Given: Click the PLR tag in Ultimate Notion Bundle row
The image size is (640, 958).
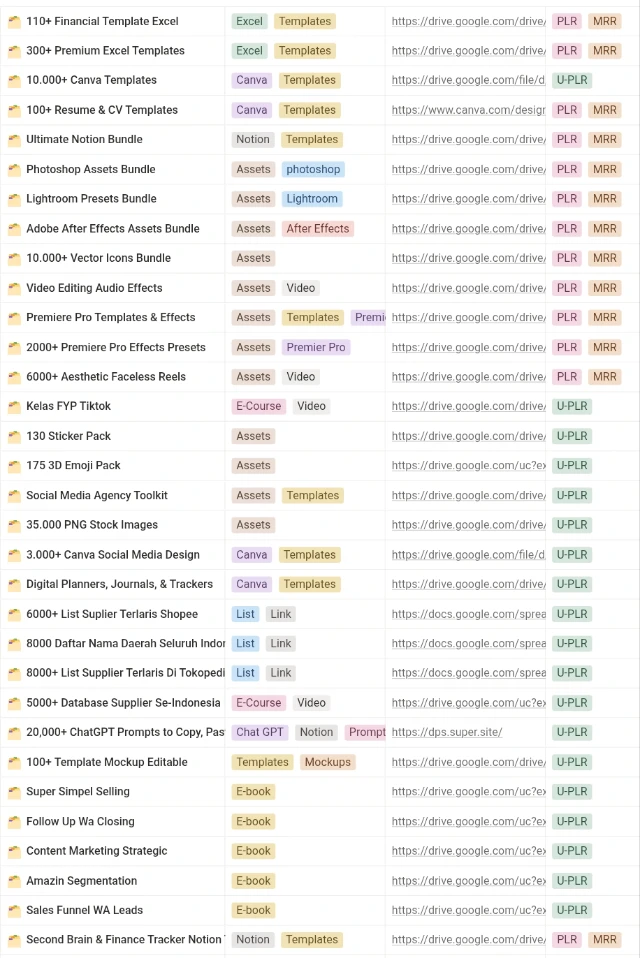Looking at the screenshot, I should (567, 139).
